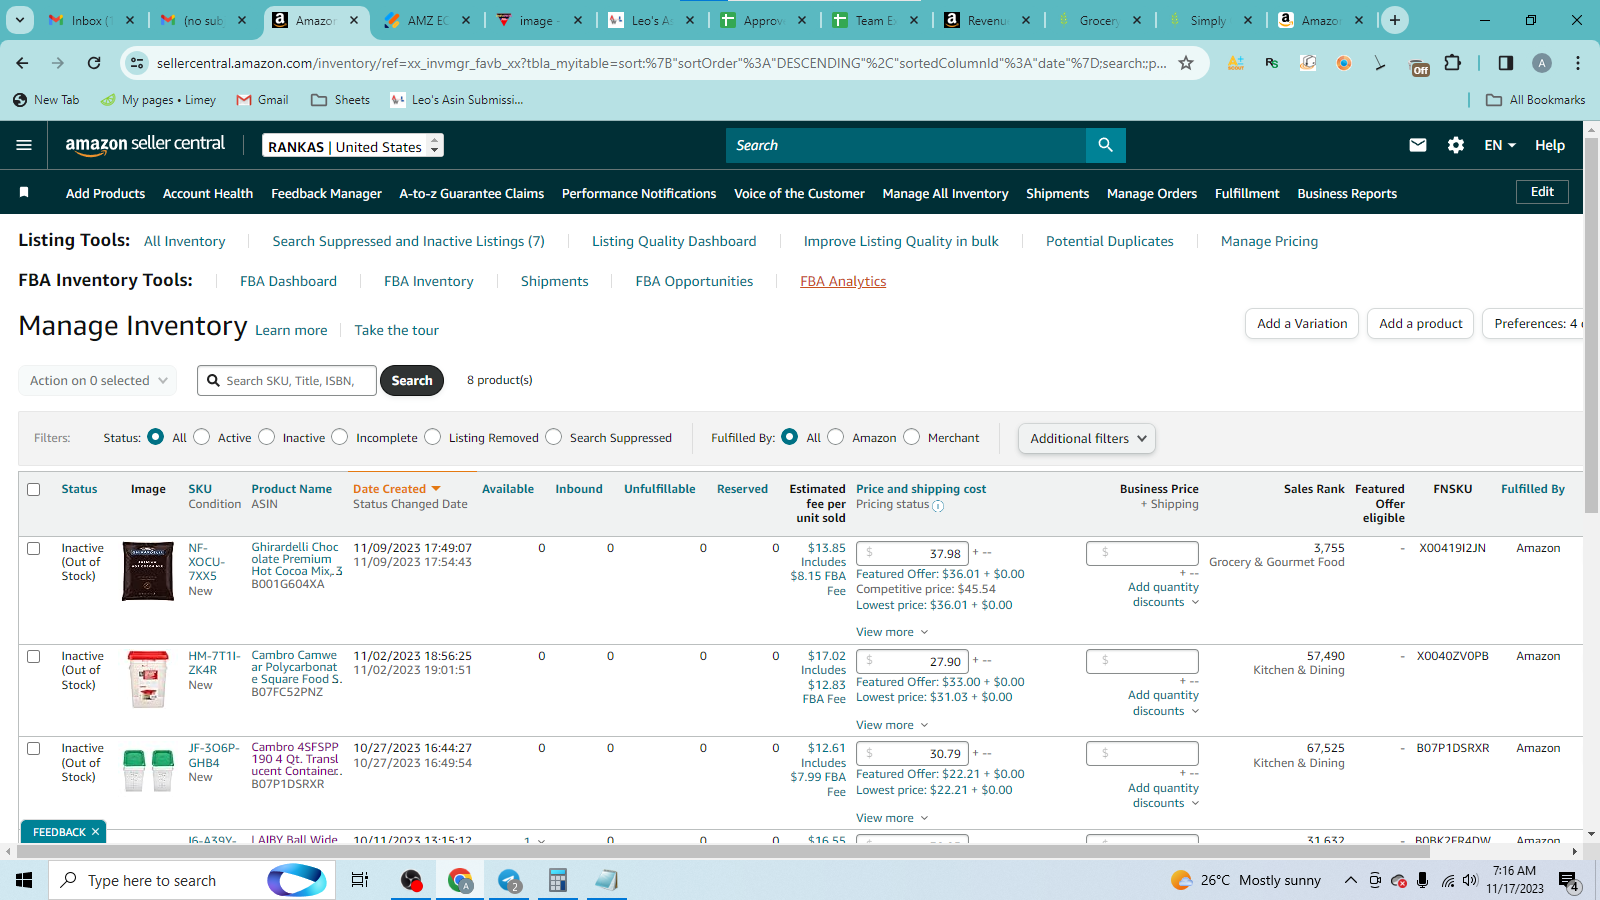1600x900 pixels.
Task: Expand View more for Cambro Camwear row
Action: [x=892, y=725]
